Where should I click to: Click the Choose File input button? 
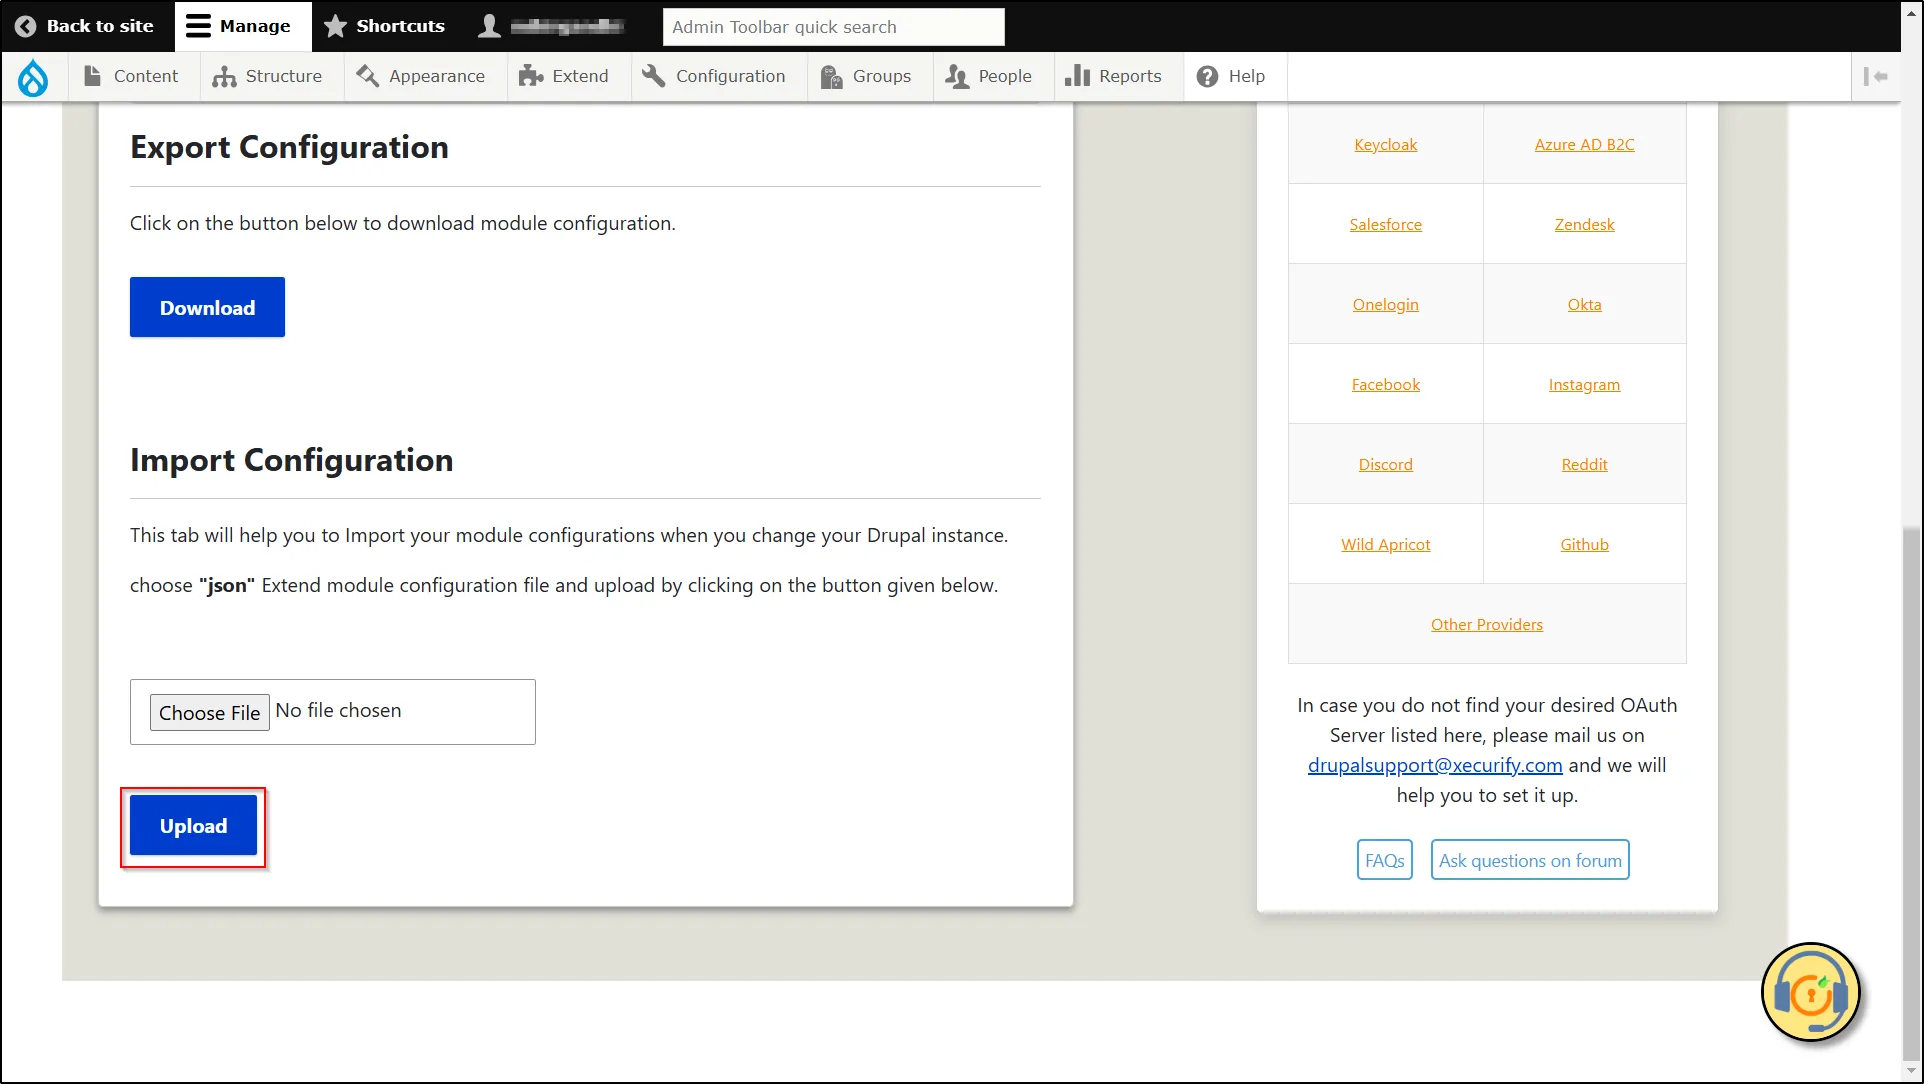point(209,711)
